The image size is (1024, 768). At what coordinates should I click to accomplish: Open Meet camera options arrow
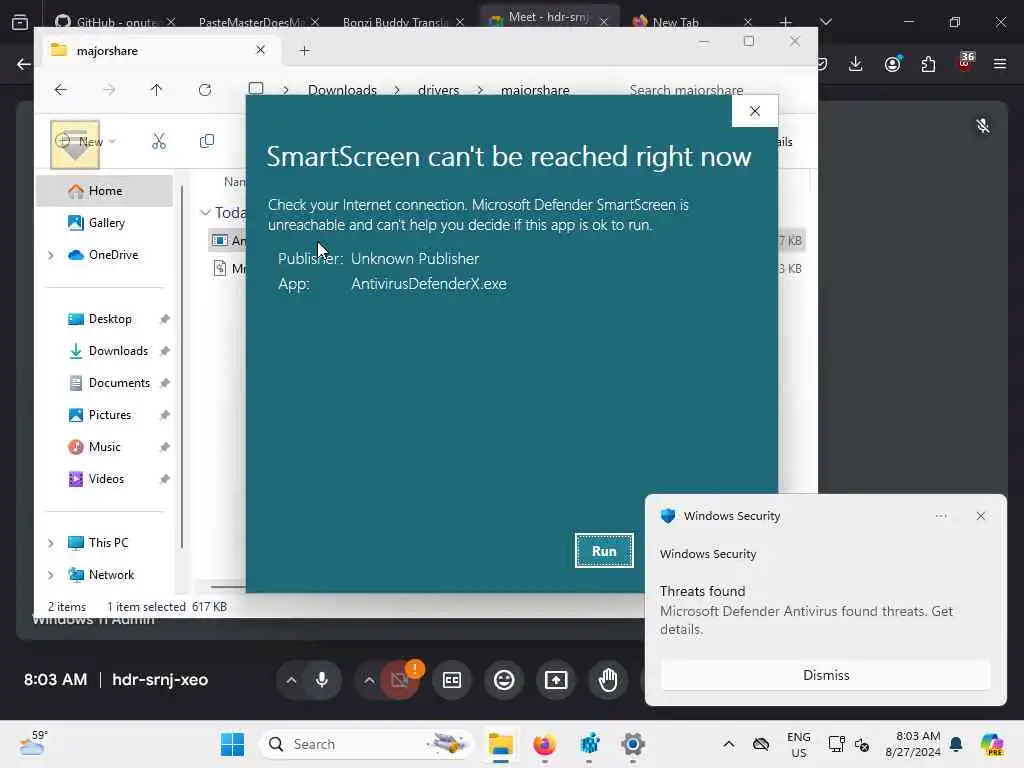point(369,680)
